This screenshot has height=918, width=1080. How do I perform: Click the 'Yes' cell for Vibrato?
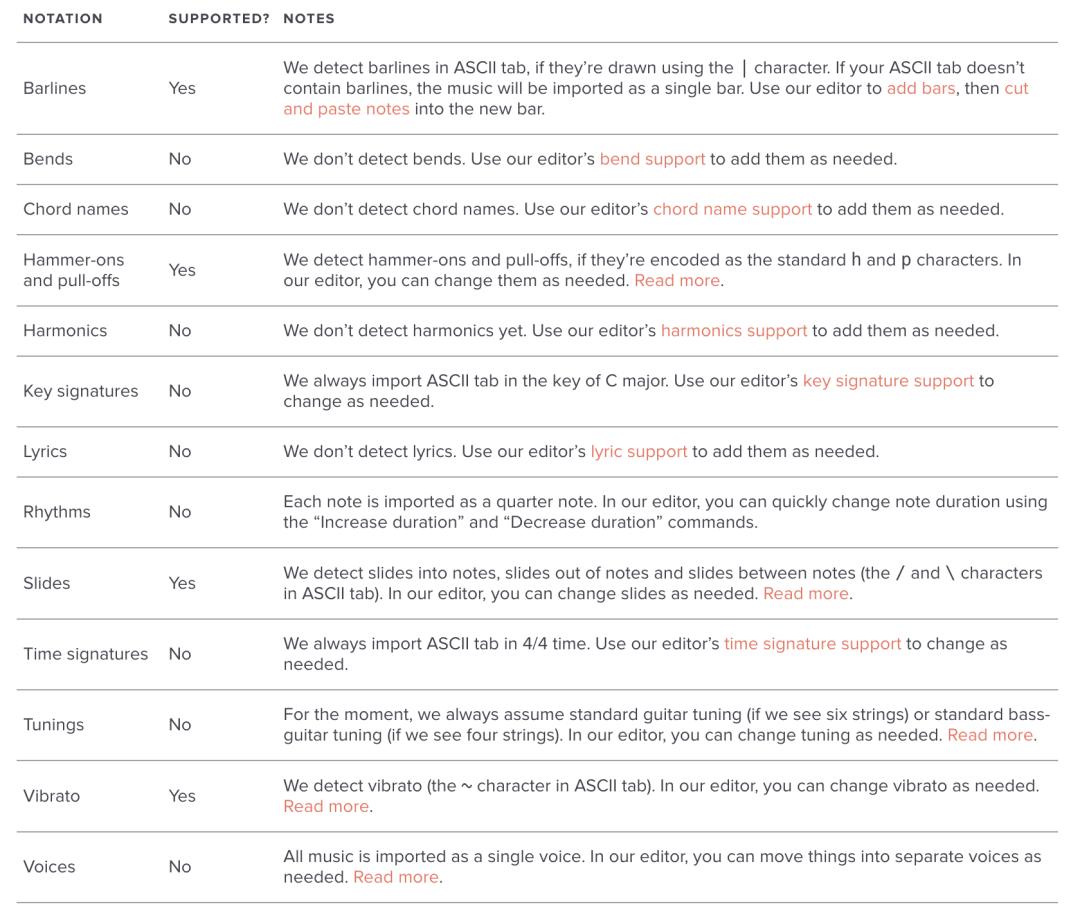point(182,796)
